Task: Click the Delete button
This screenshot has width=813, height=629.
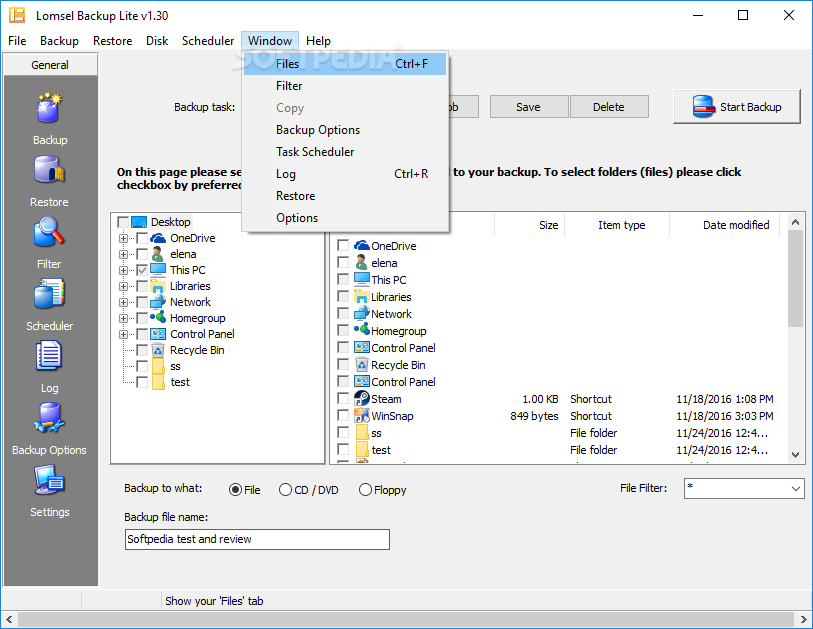Action: pos(609,107)
